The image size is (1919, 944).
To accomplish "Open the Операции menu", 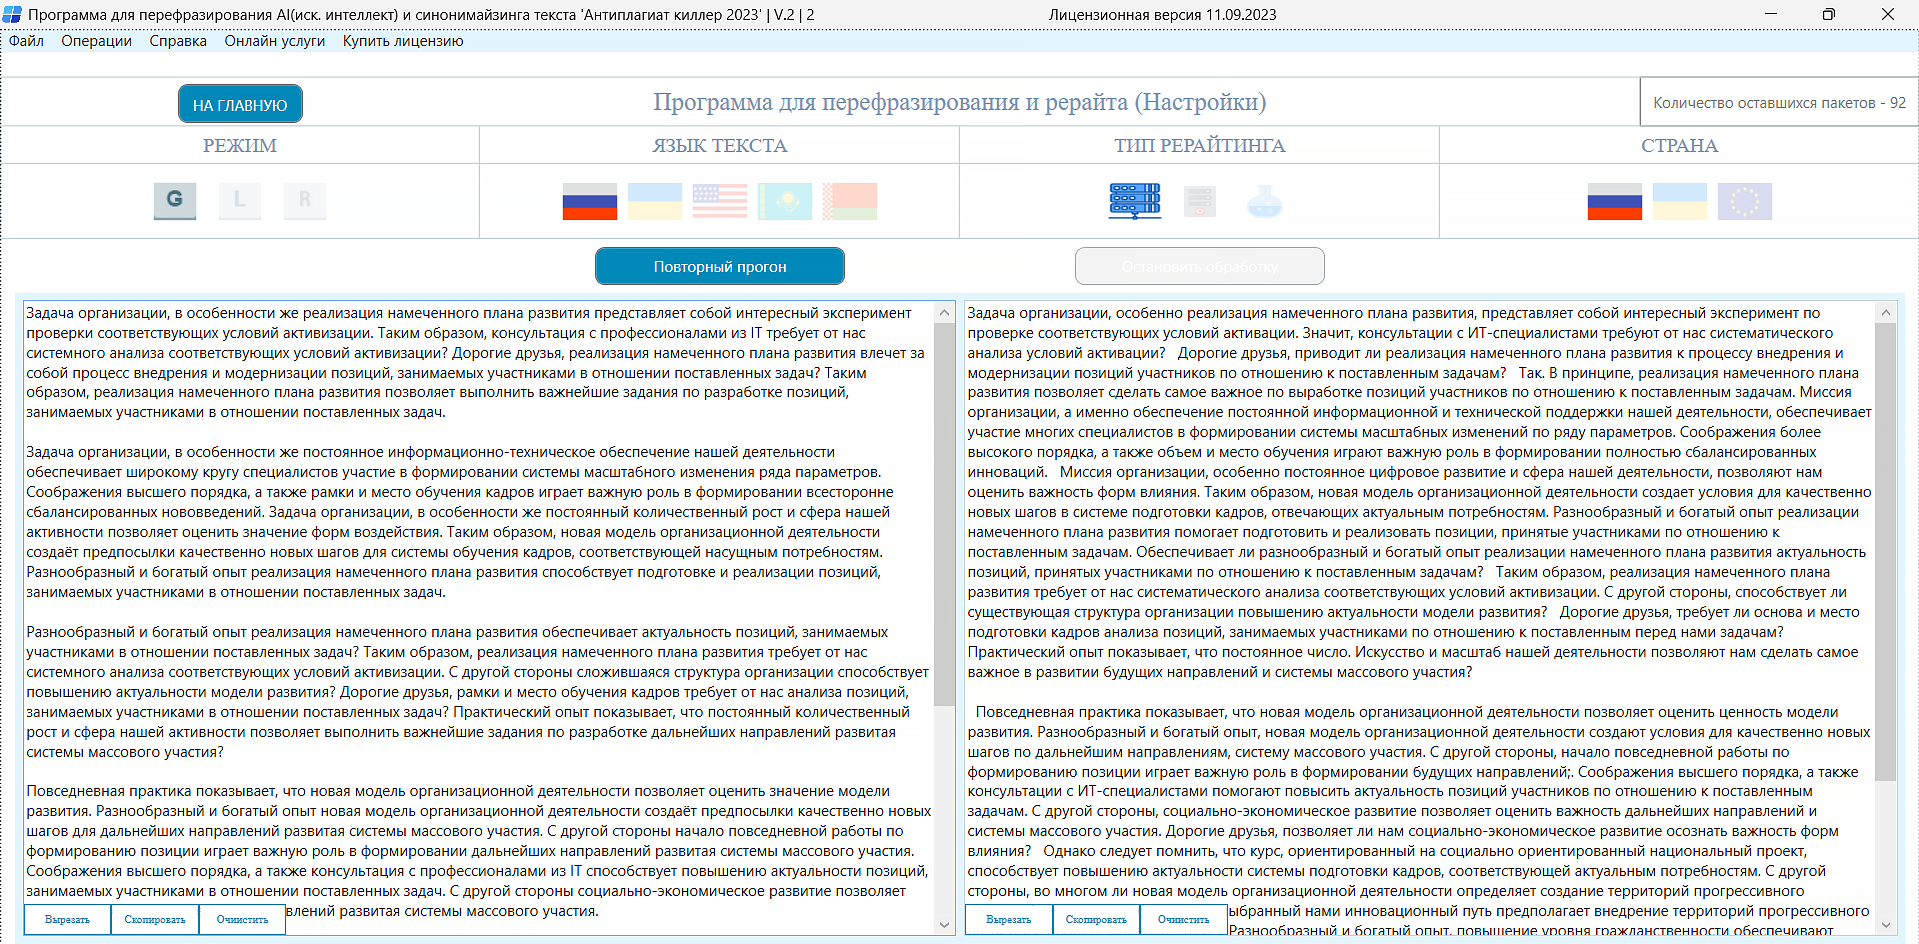I will pyautogui.click(x=96, y=41).
